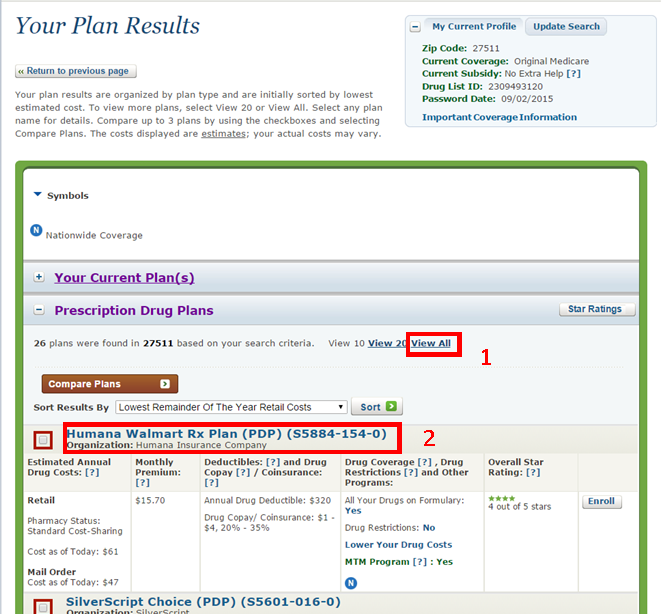
Task: Open Important Coverage Information link
Action: 499,117
